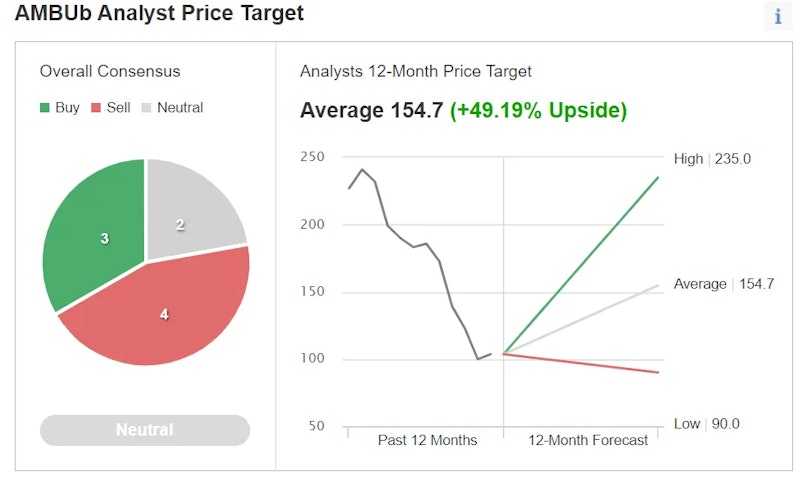The width and height of the screenshot is (800, 479).
Task: Click the Overall Consensus title
Action: point(110,71)
